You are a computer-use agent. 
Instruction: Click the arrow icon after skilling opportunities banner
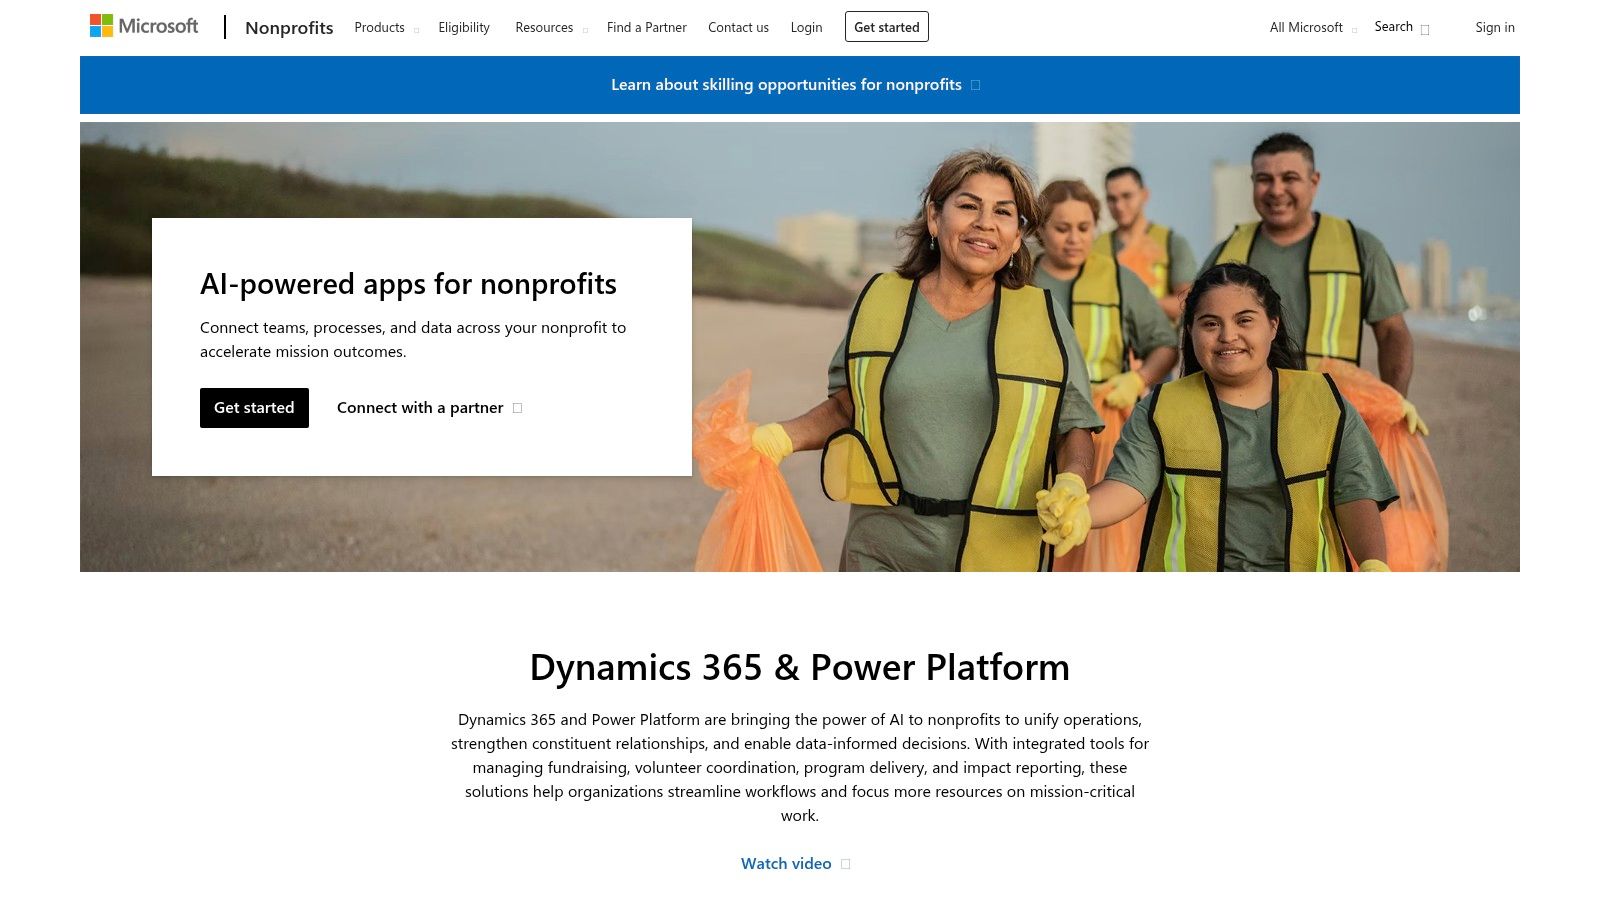tap(974, 85)
